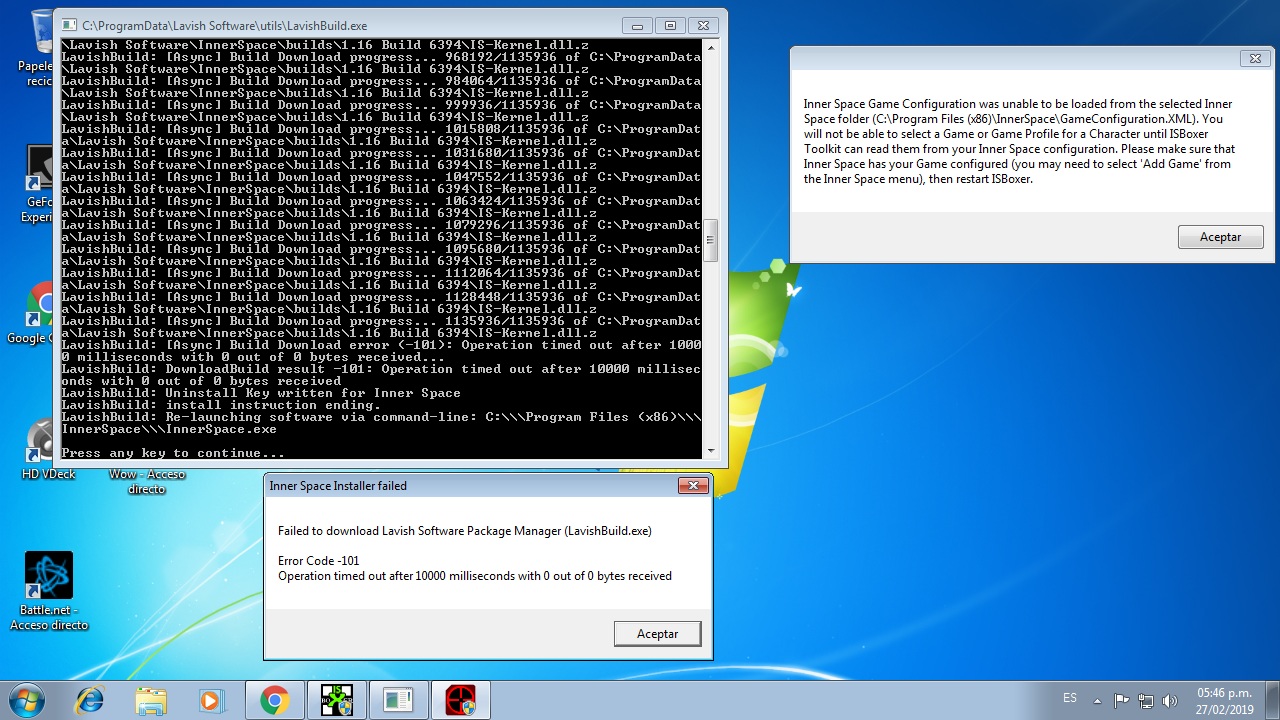Click the console scrollbar down arrow
The image size is (1280, 720).
tap(711, 450)
